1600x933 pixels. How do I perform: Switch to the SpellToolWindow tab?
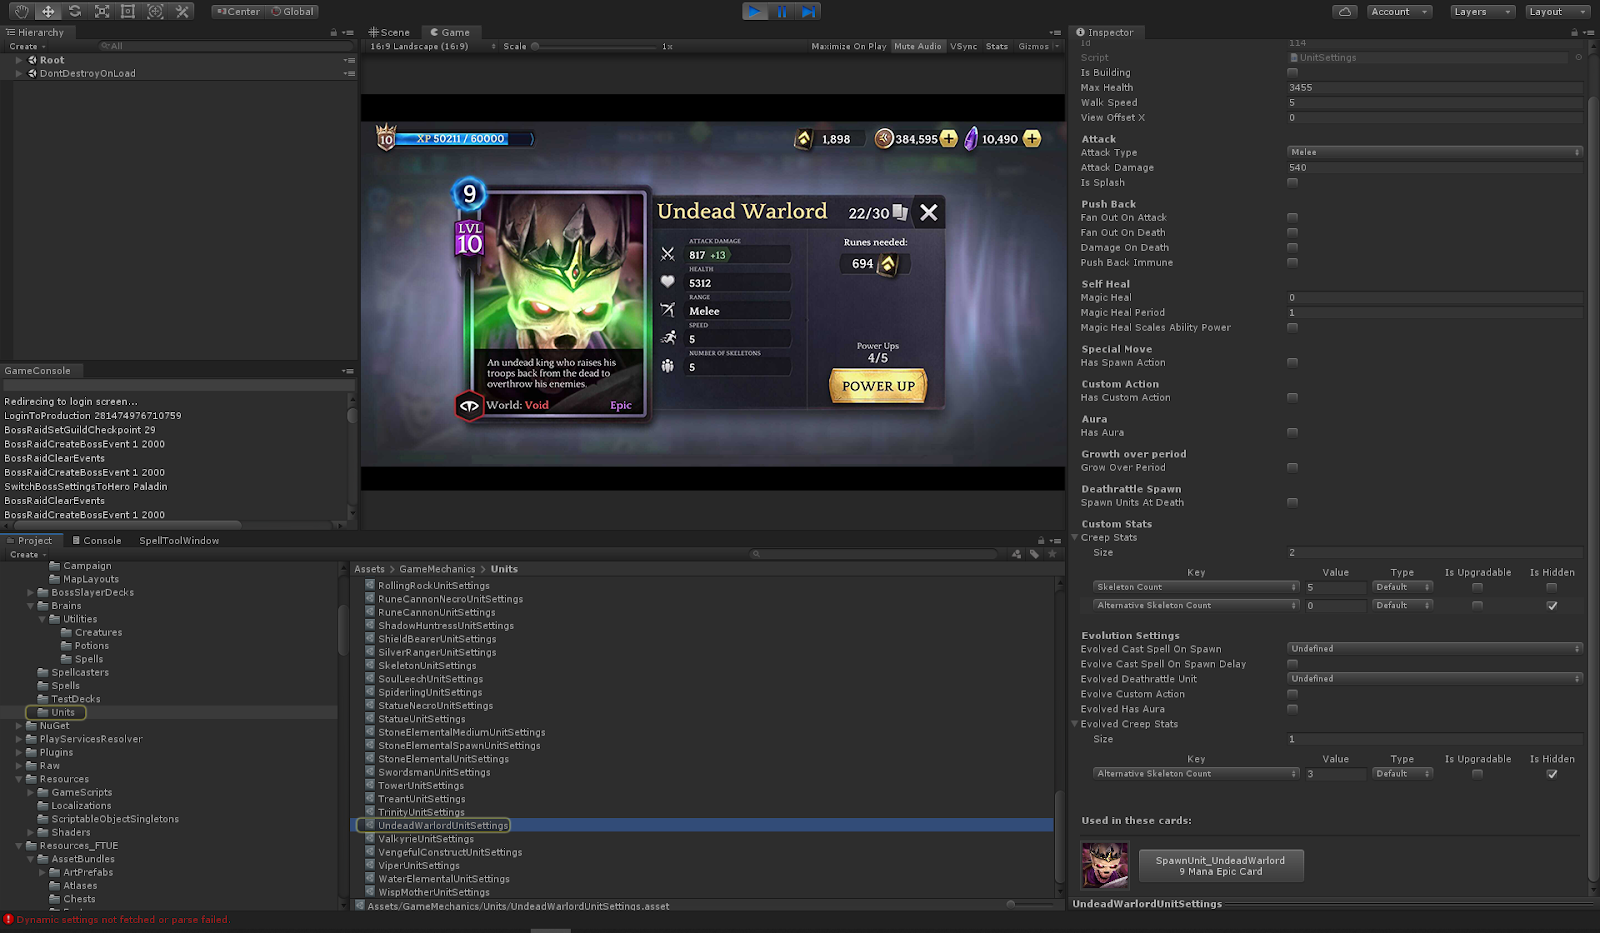click(x=179, y=541)
